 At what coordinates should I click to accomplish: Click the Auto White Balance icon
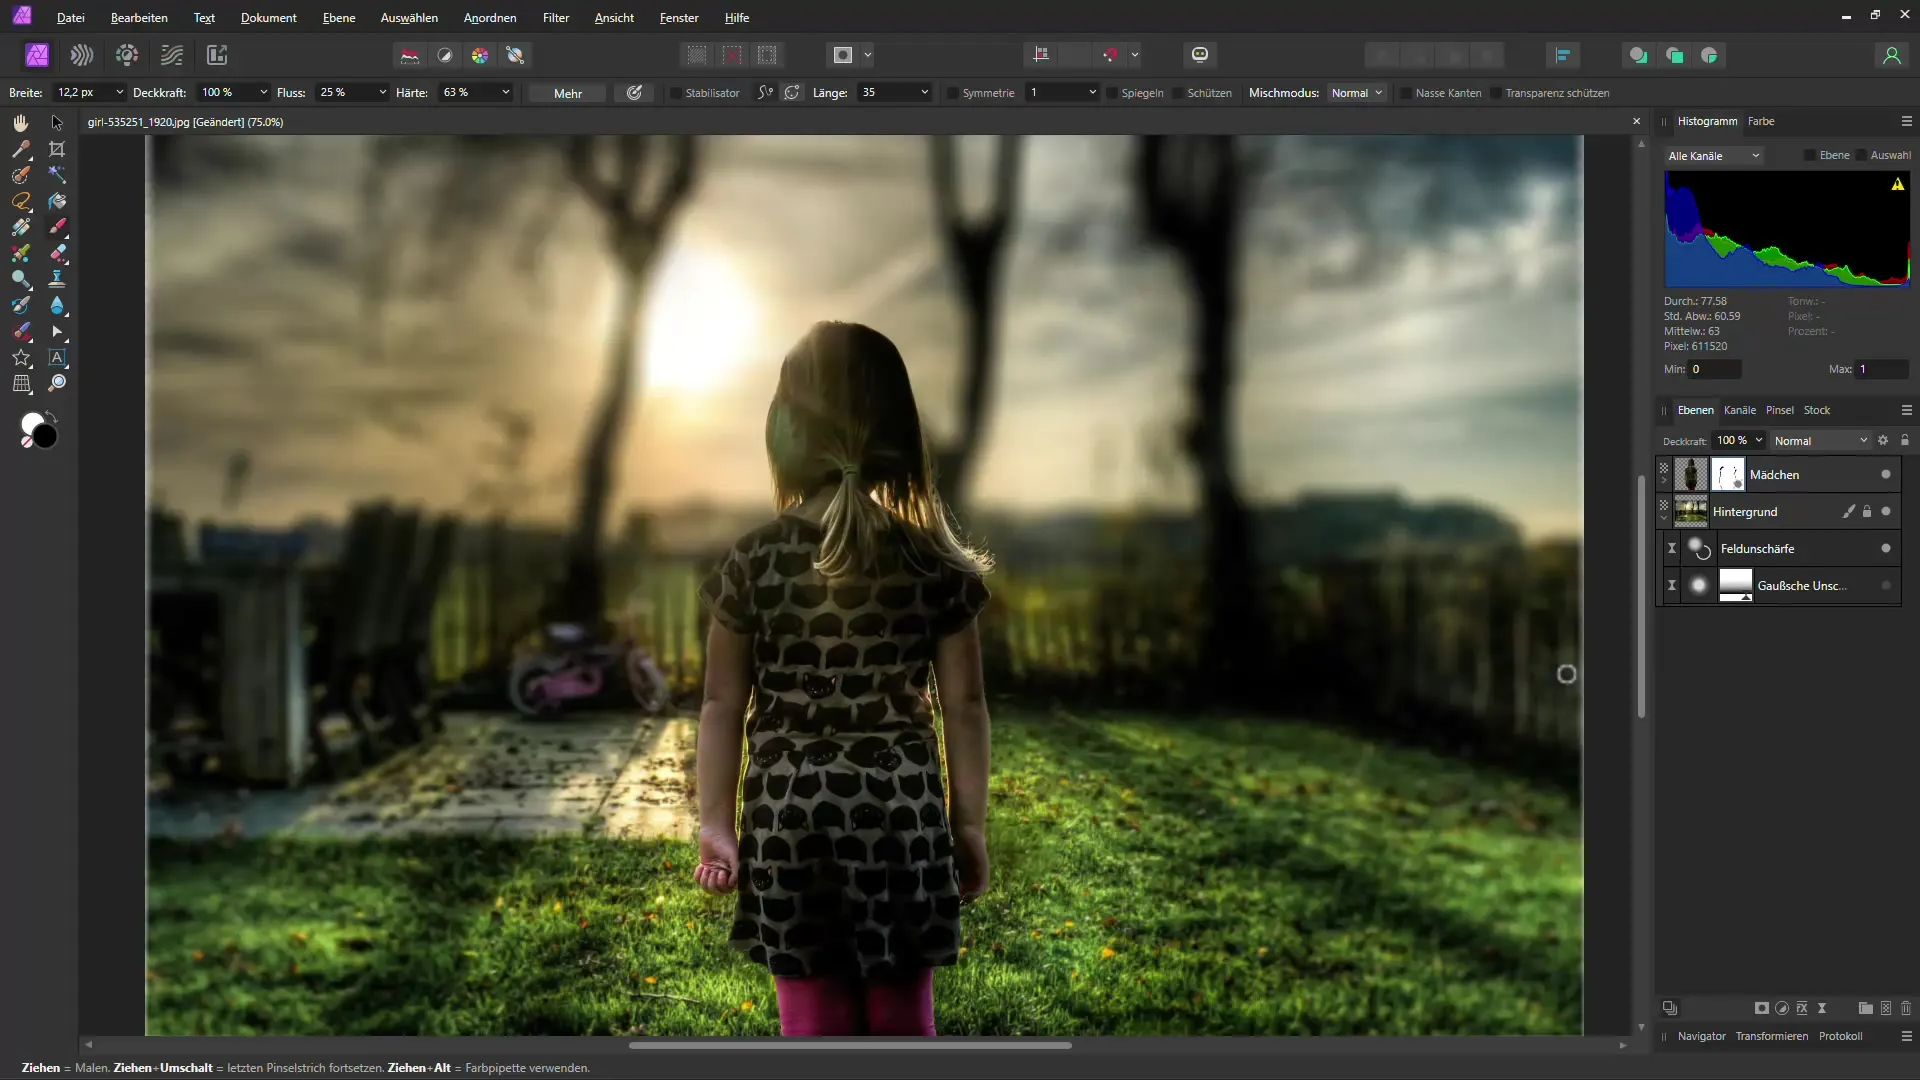(x=515, y=55)
